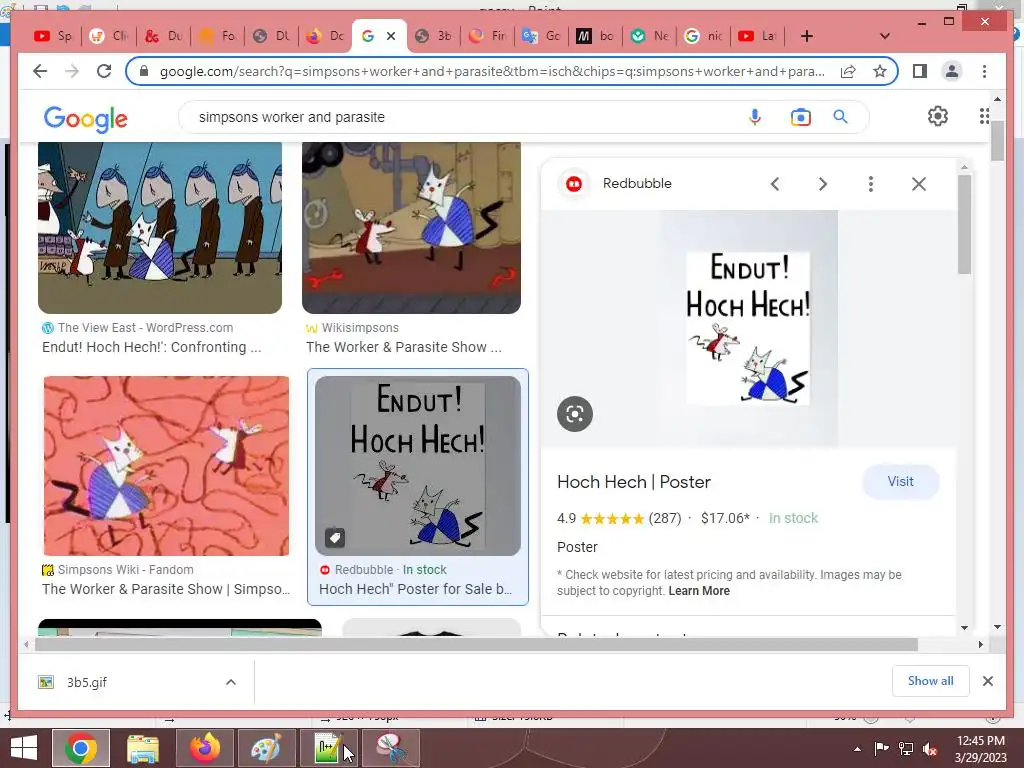Show previous image in preview panel
Image resolution: width=1024 pixels, height=768 pixels.
click(x=775, y=184)
